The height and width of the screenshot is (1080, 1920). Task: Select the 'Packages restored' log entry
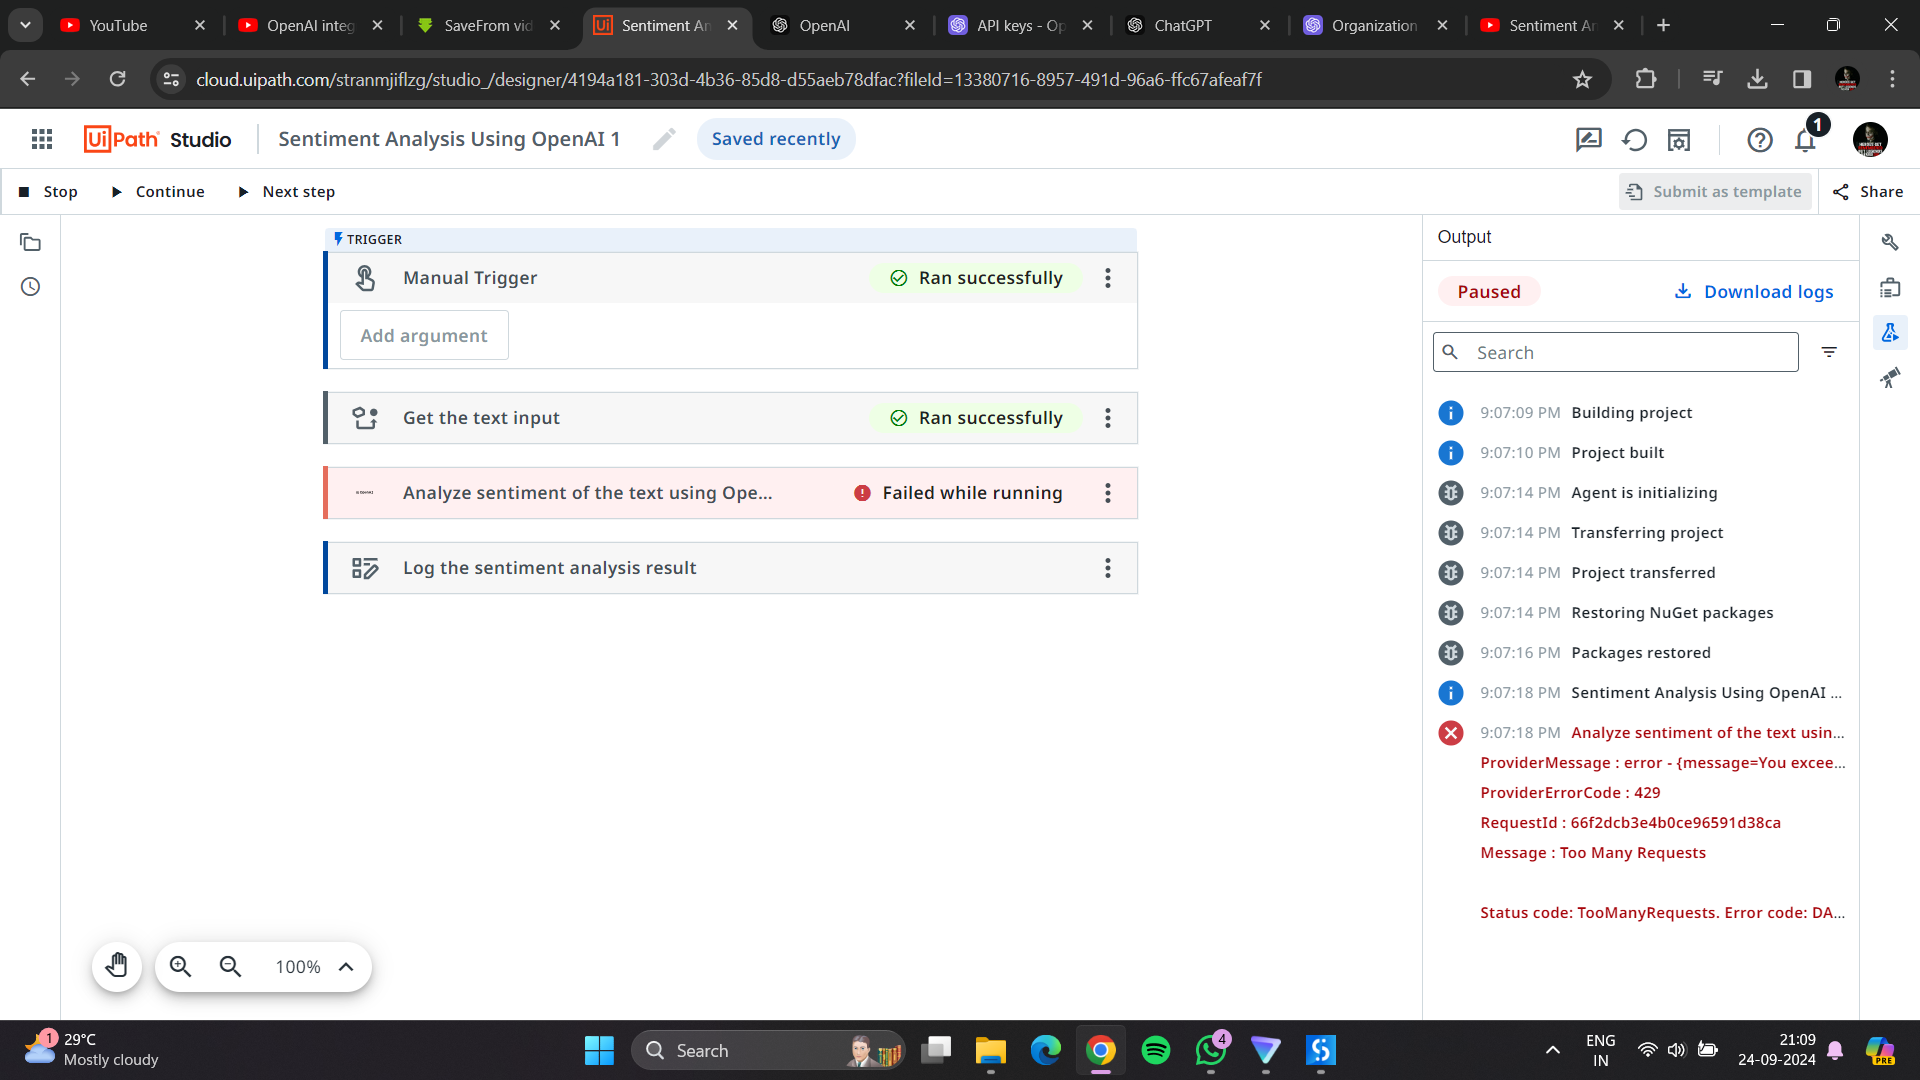click(x=1640, y=653)
